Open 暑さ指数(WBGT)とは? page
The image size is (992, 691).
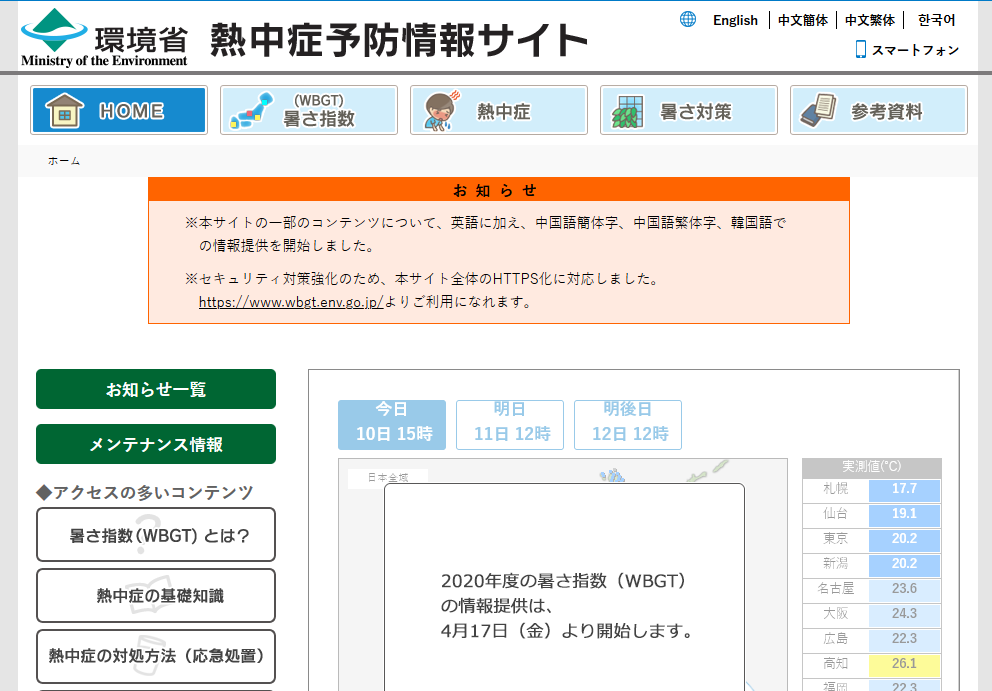(156, 535)
